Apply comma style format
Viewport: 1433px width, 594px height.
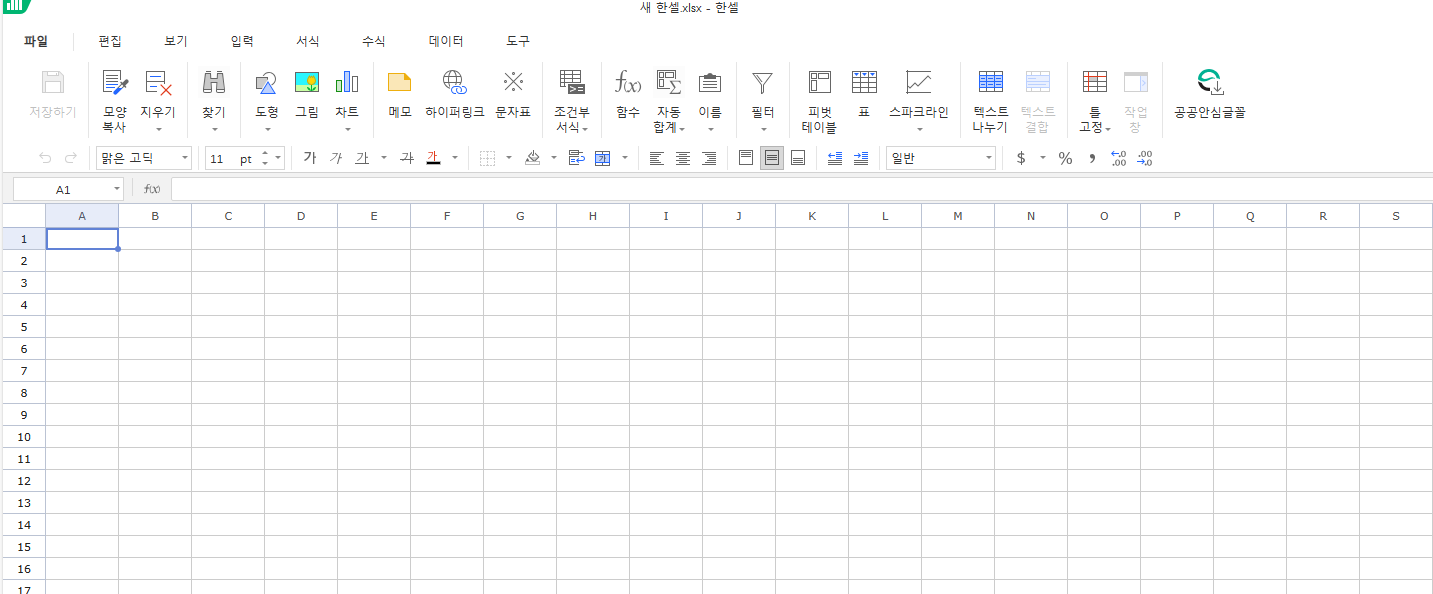tap(1092, 158)
